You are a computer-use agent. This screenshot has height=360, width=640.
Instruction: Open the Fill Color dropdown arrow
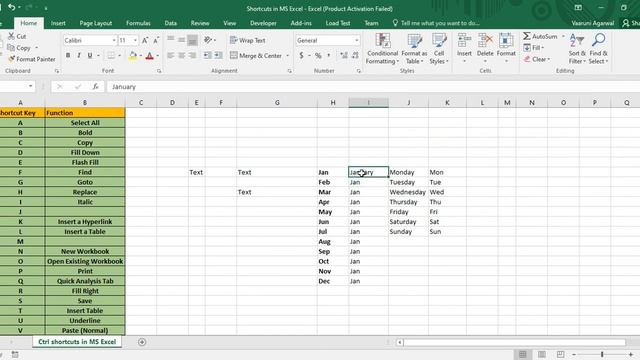pos(141,56)
